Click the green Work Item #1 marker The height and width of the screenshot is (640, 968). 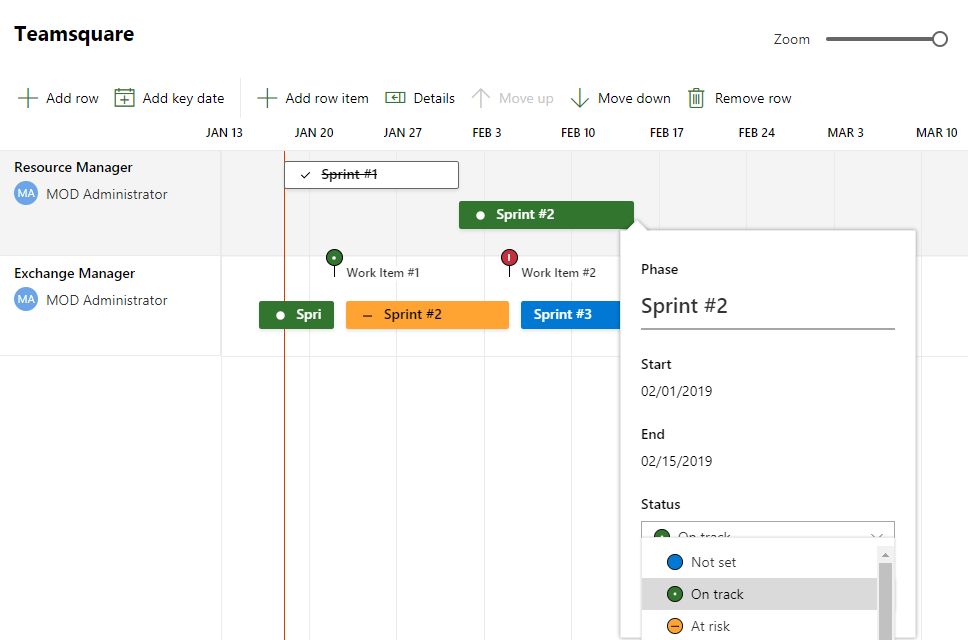334,258
